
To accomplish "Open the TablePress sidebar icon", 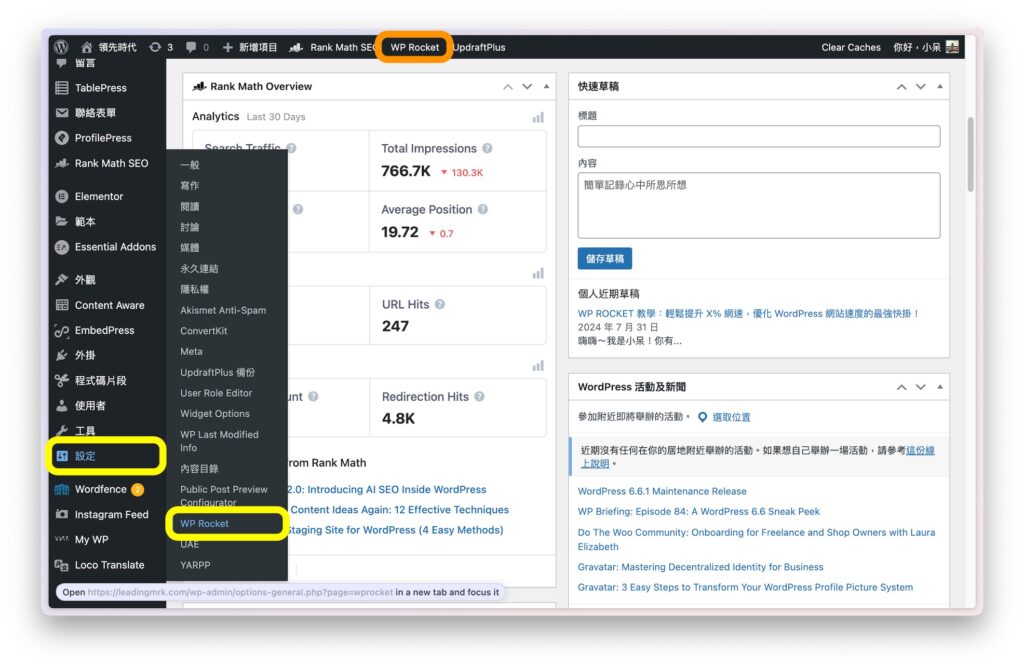I will tap(62, 88).
